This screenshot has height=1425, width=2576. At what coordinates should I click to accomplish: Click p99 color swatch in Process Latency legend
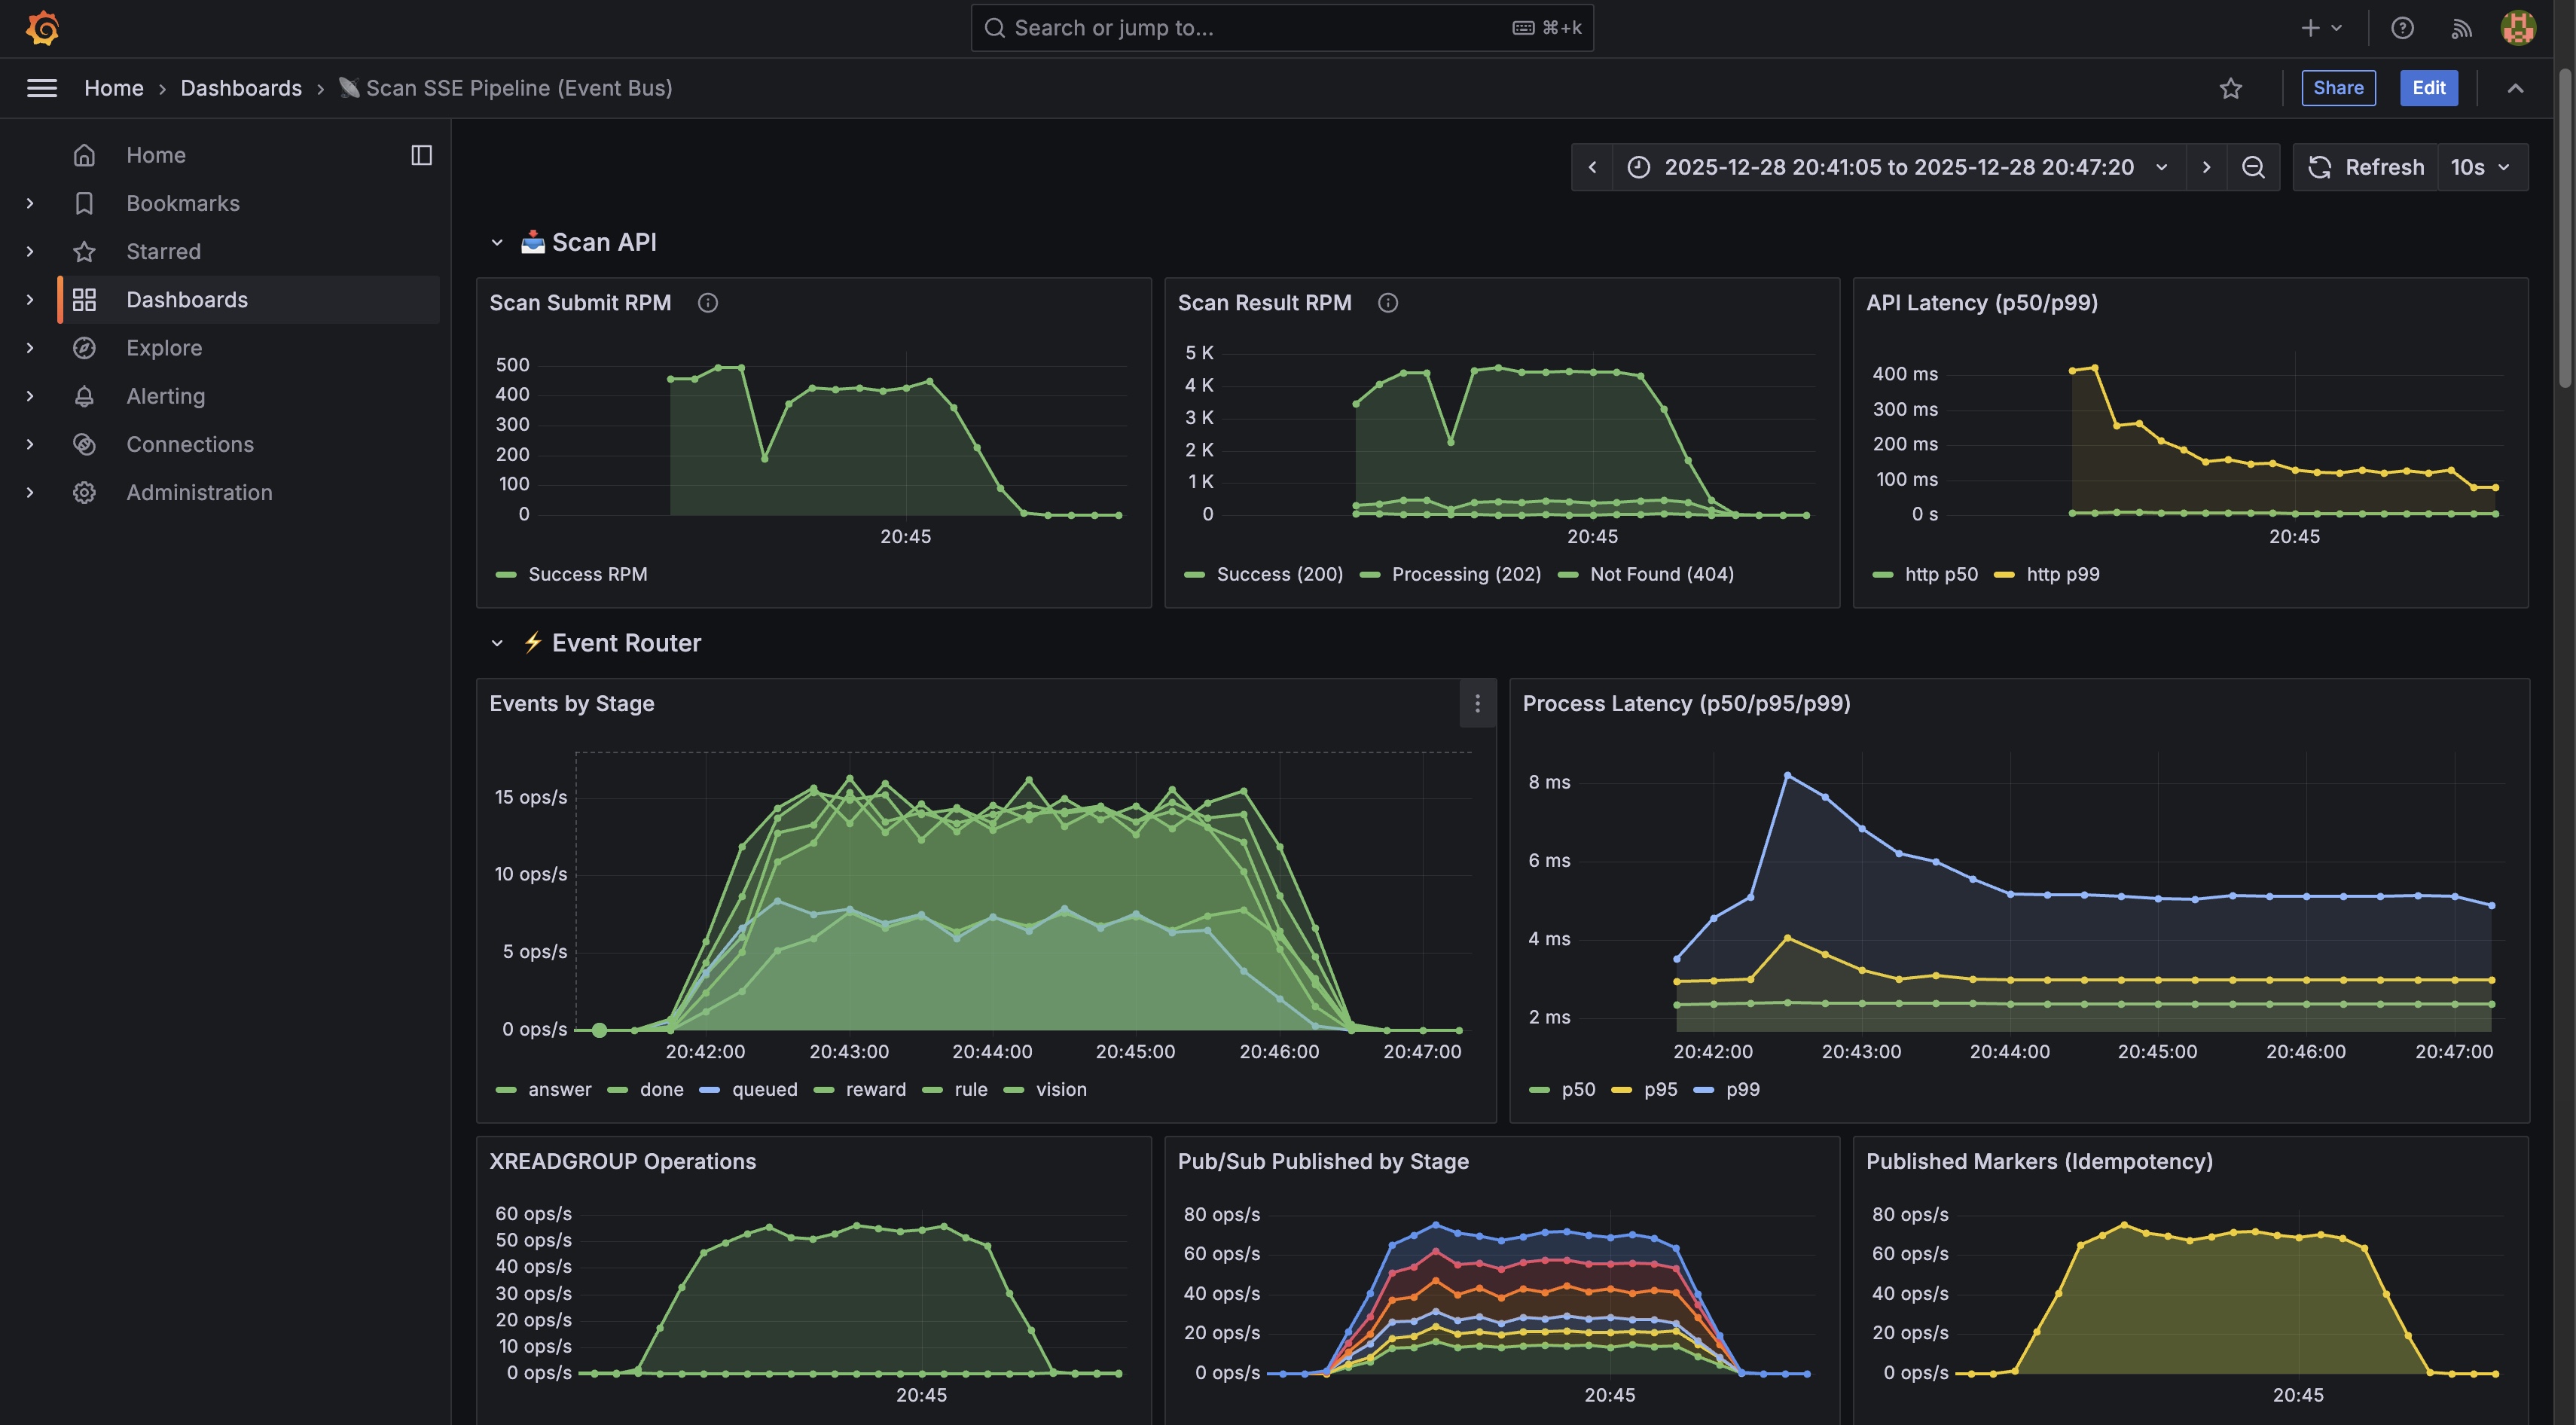pos(1703,1089)
